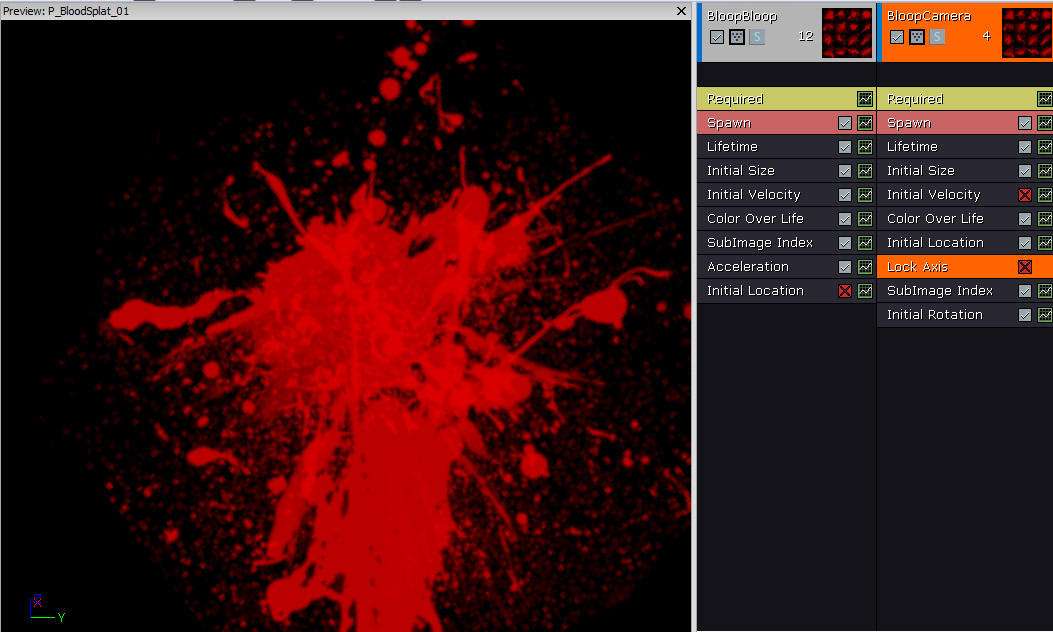Open curve graph for BloopBloop Initial Location
Screen dimensions: 1053x632
pos(865,291)
